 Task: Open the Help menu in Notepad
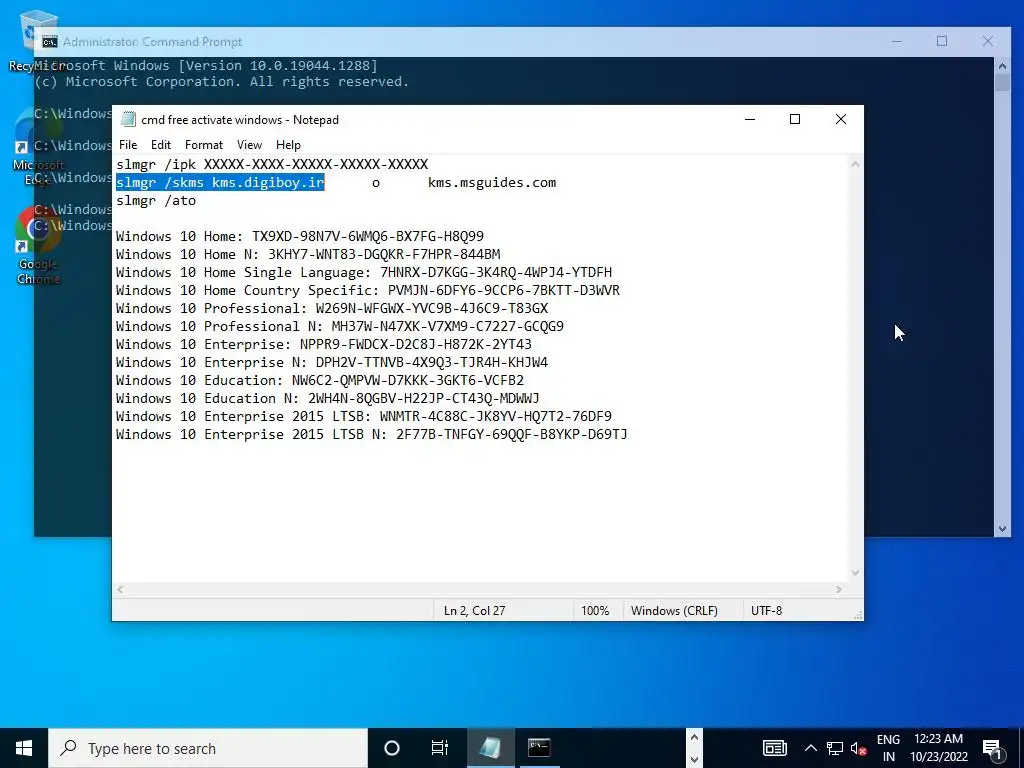(x=288, y=145)
